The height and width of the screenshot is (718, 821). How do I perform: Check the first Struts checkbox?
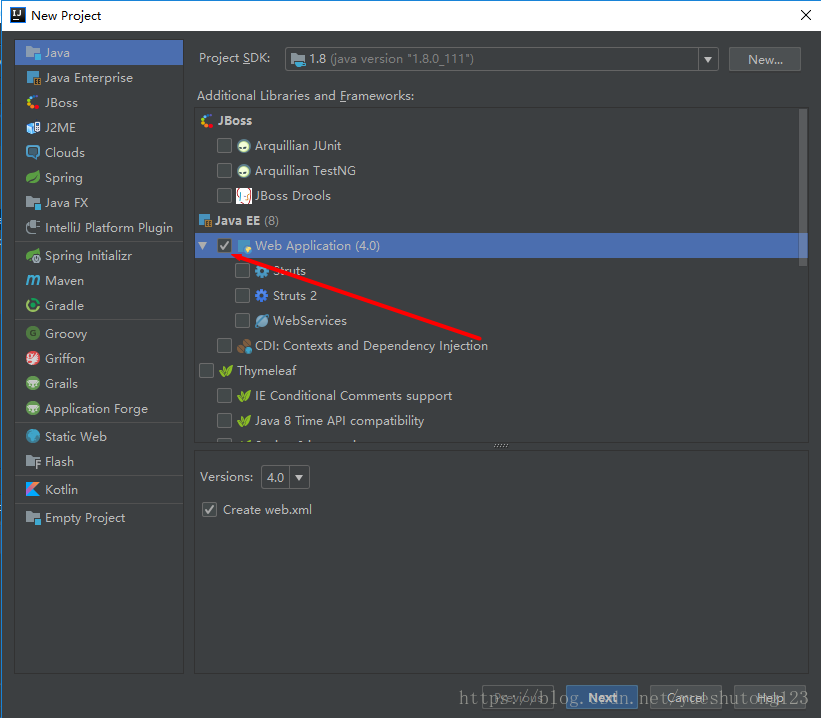[242, 271]
